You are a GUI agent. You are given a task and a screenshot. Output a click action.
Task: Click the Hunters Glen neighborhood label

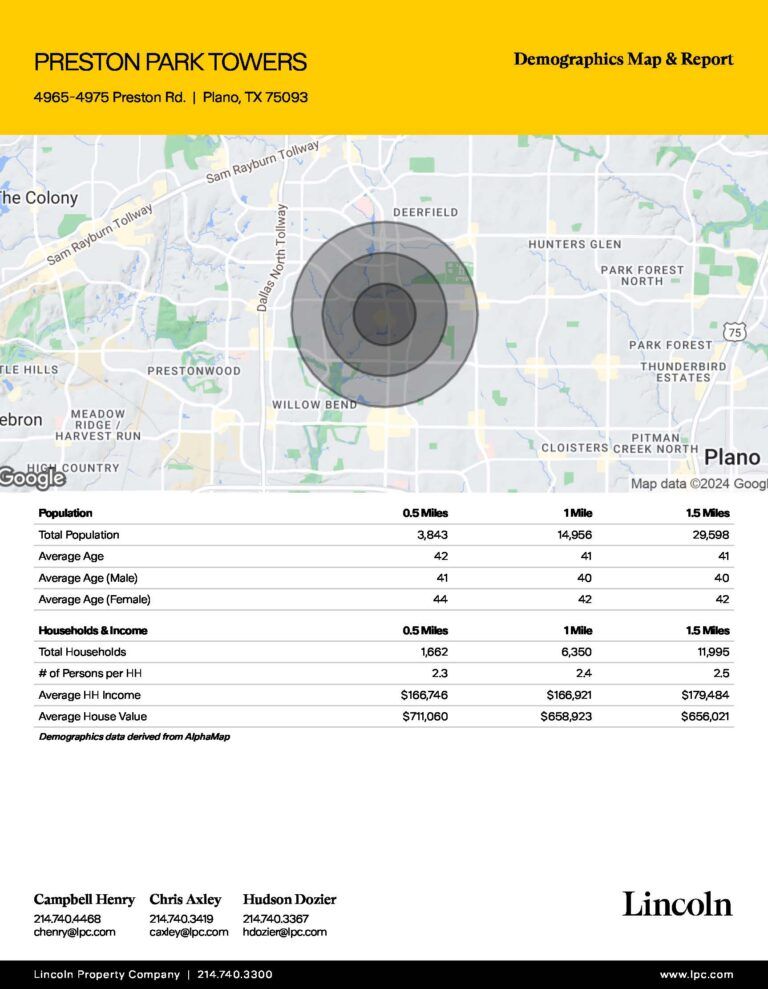pyautogui.click(x=574, y=245)
